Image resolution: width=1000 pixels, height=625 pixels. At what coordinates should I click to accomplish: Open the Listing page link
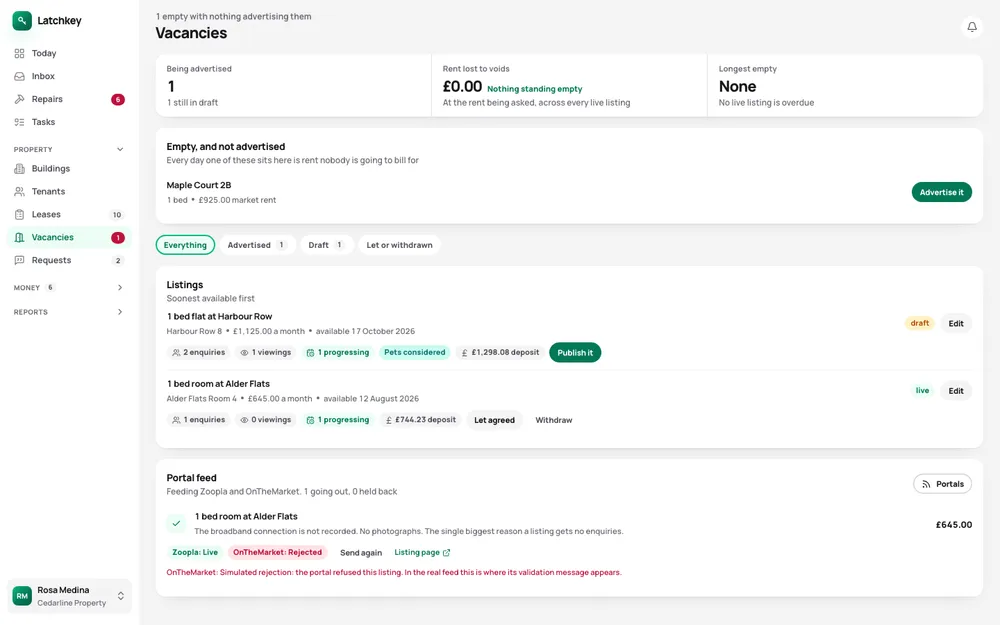[x=422, y=553]
